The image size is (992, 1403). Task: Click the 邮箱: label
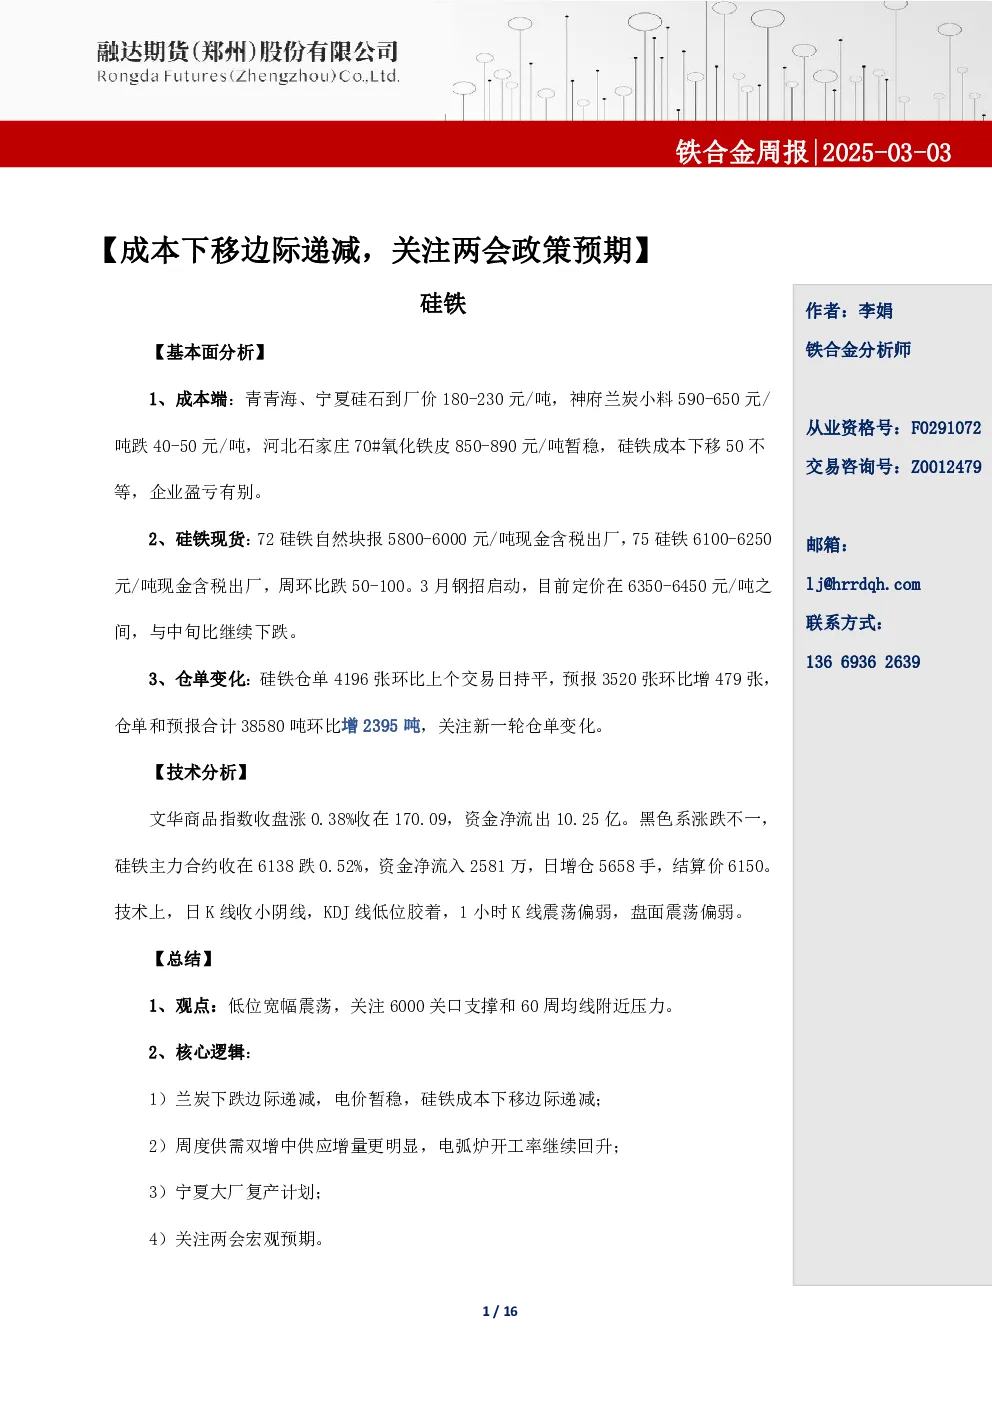(827, 545)
